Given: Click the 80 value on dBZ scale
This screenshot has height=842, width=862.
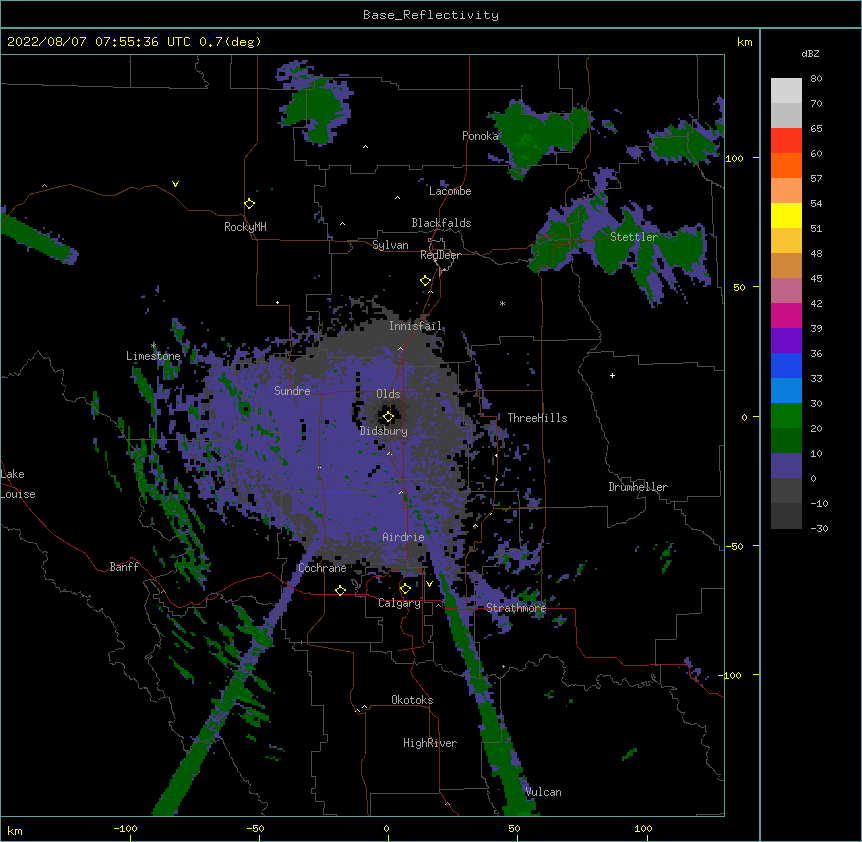Looking at the screenshot, I should click(816, 79).
